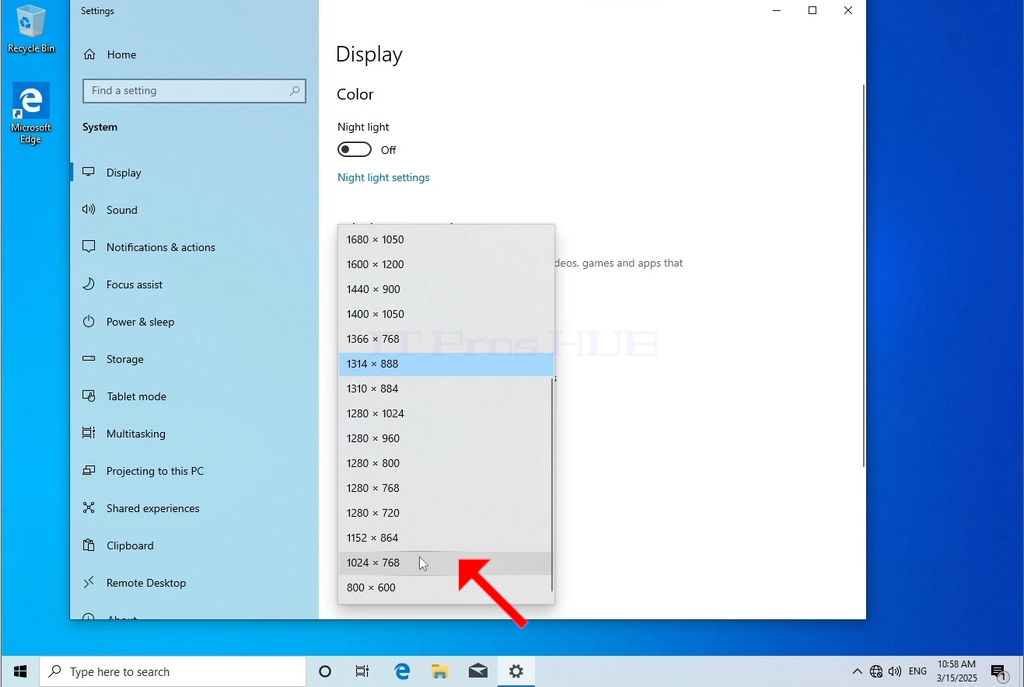This screenshot has width=1024, height=687.
Task: Launch Edge from the taskbar
Action: click(x=402, y=671)
